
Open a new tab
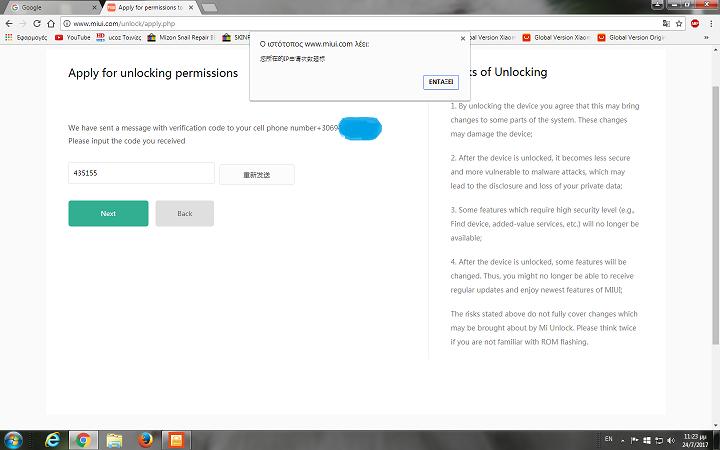209,7
